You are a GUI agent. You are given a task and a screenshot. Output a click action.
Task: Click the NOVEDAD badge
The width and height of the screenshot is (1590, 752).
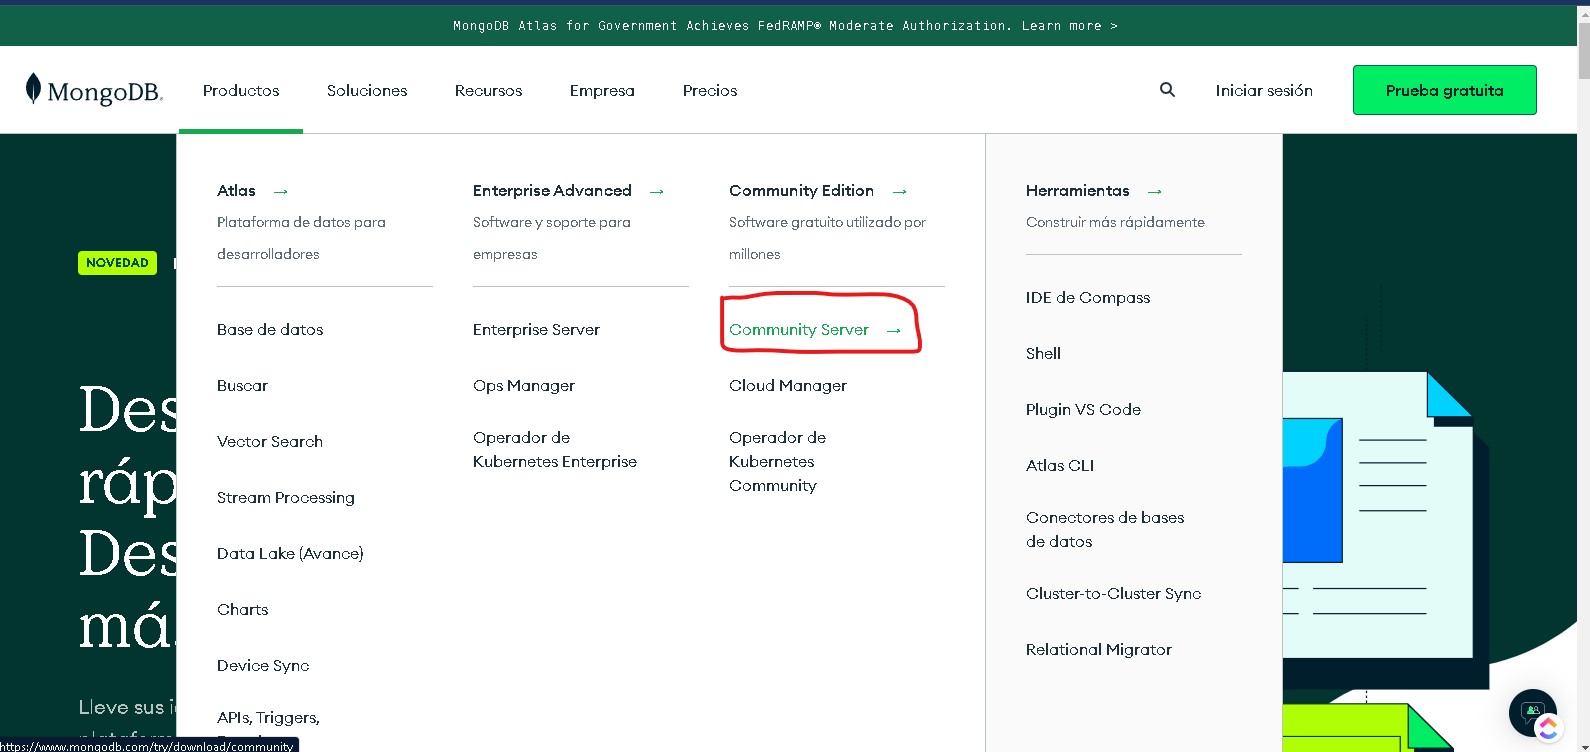(x=117, y=263)
